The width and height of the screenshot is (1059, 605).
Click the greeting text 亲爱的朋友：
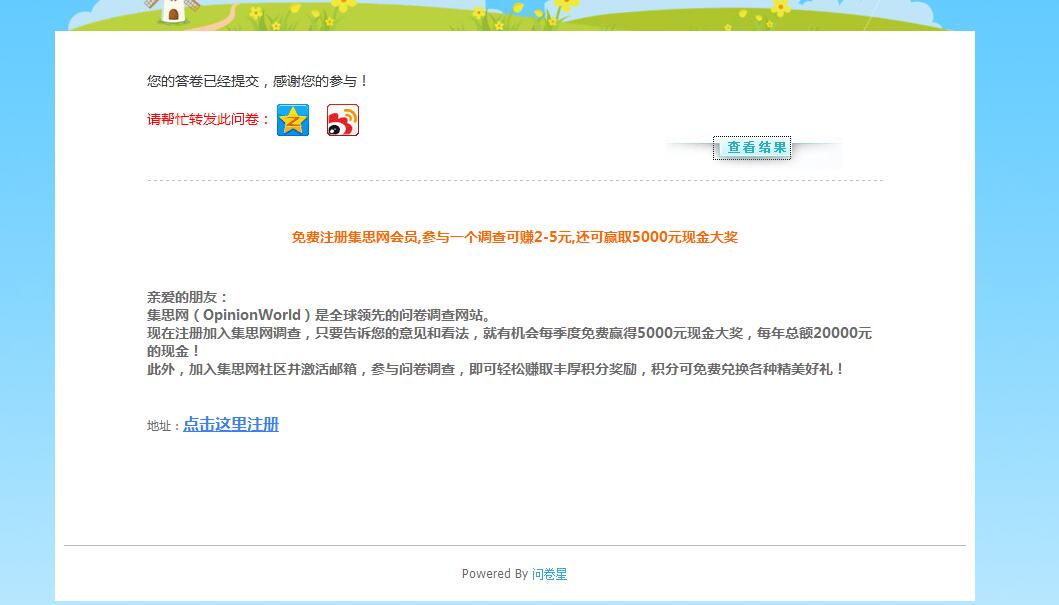(x=188, y=297)
